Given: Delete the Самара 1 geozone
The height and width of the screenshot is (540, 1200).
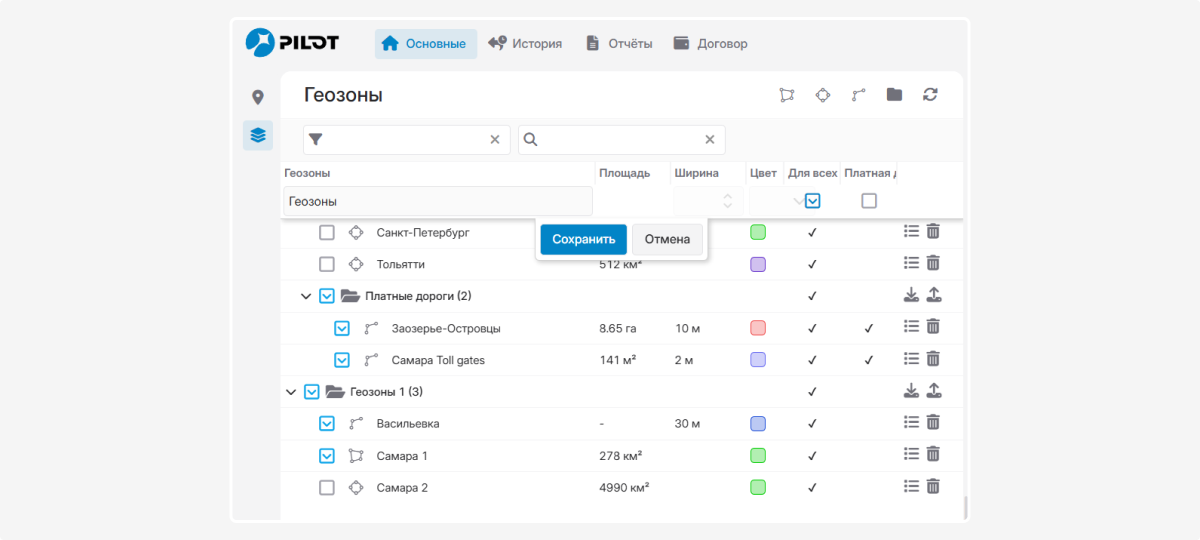Looking at the screenshot, I should [933, 455].
